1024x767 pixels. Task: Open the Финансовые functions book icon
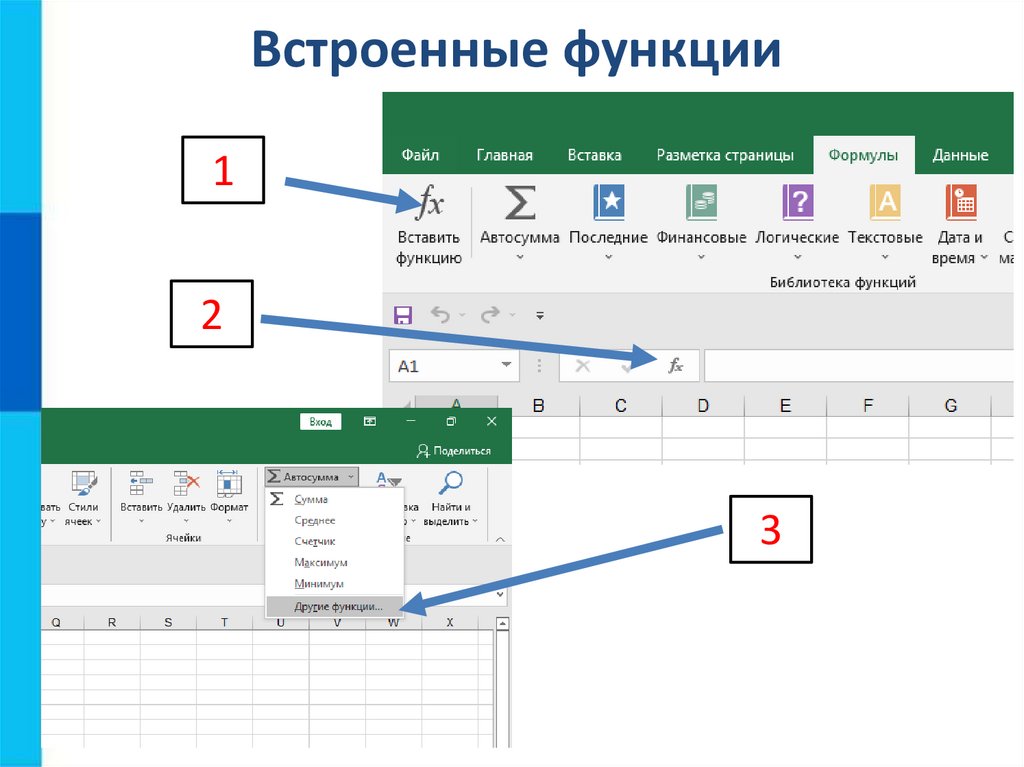(x=701, y=202)
